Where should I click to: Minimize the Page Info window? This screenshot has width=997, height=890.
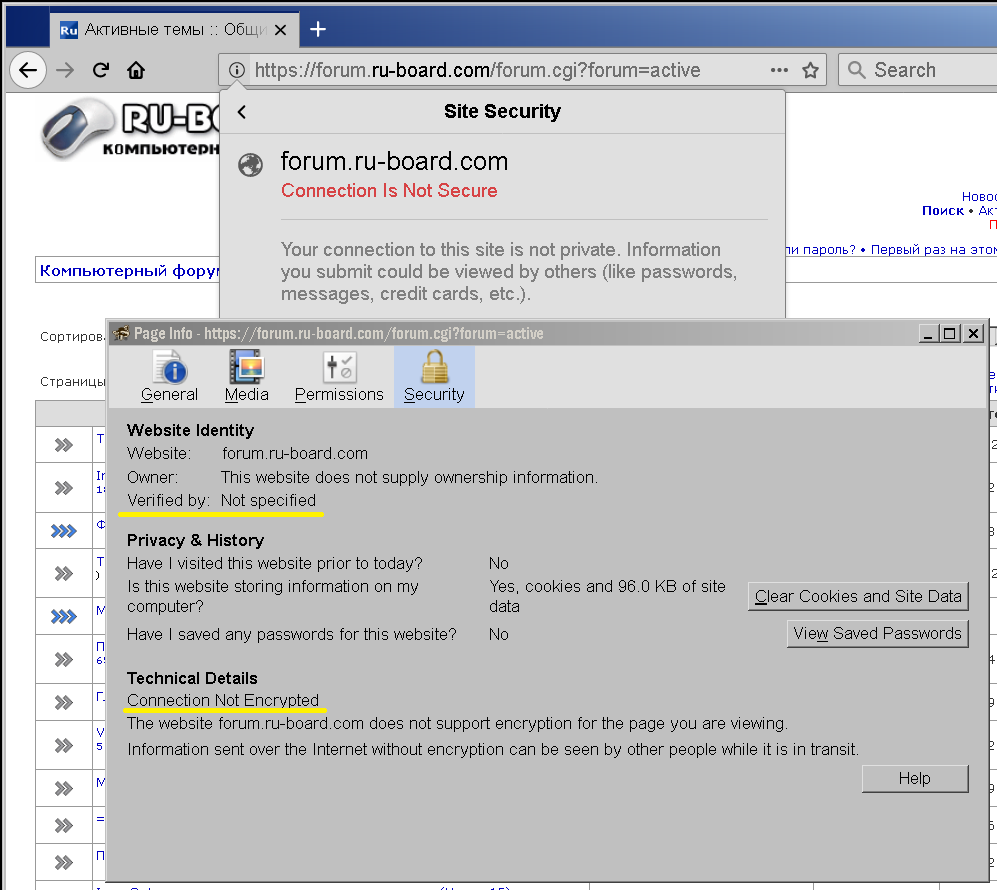tap(928, 334)
